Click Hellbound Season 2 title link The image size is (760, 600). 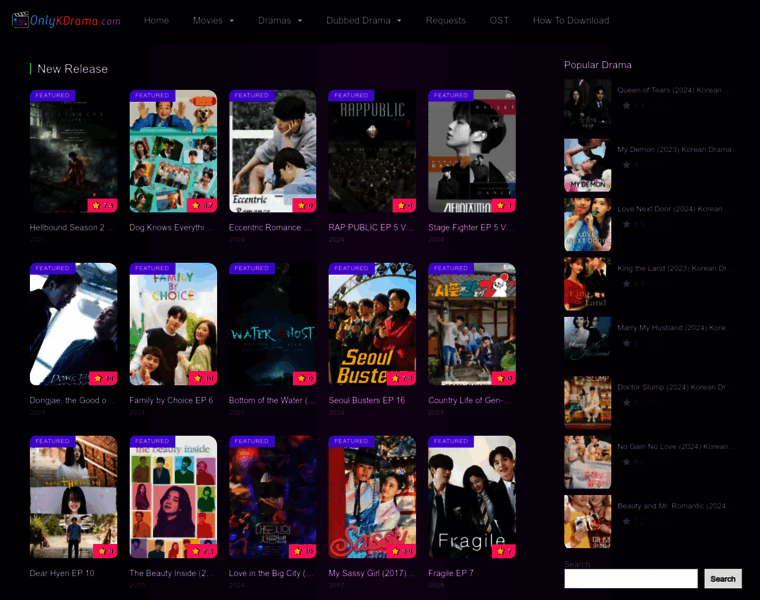pos(72,227)
